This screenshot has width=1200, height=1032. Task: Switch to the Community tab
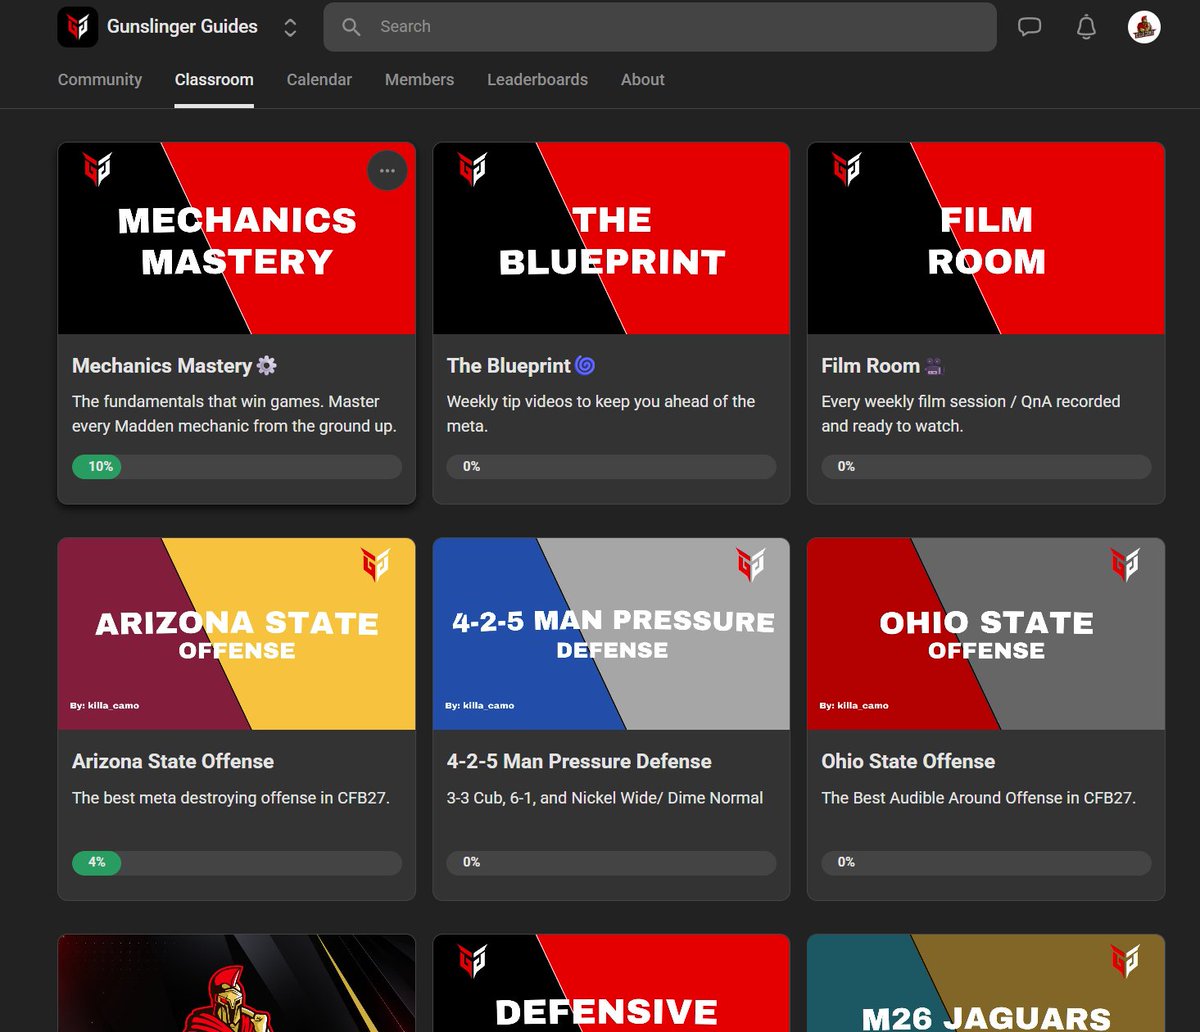(100, 80)
